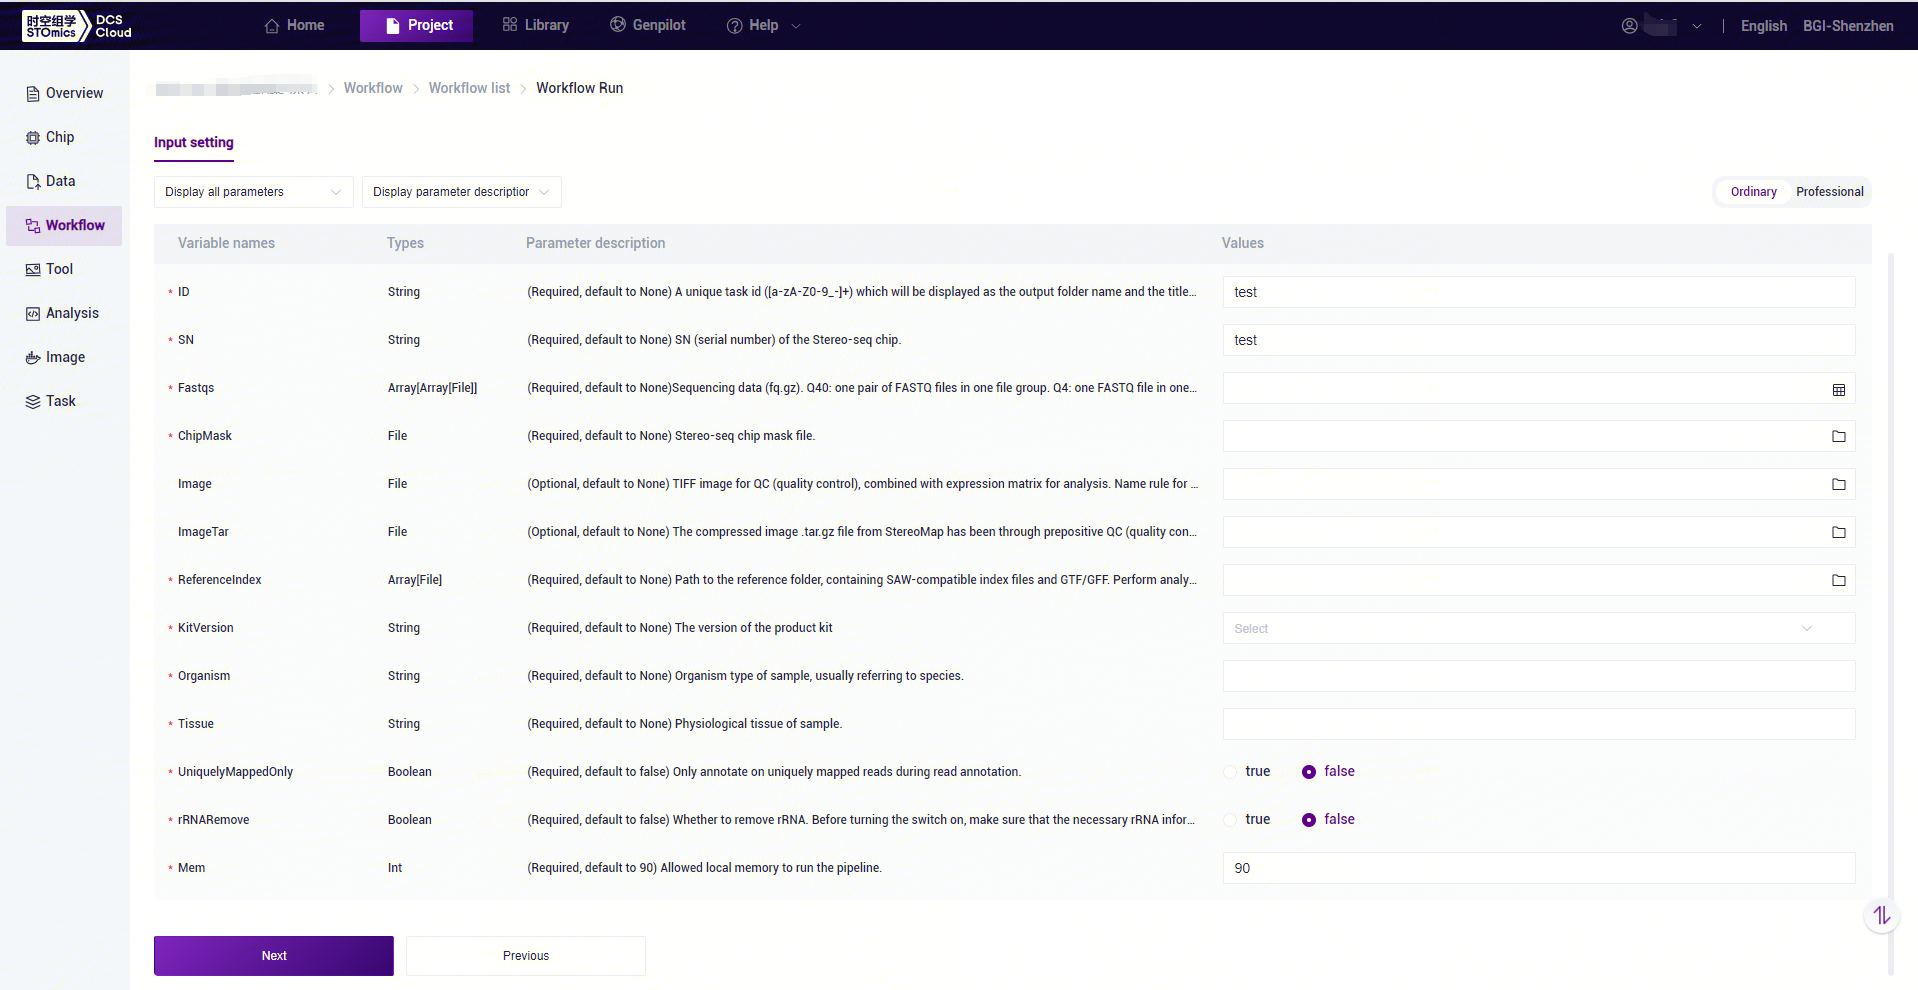Viewport: 1918px width, 990px height.
Task: Click folder icon in ChipMask field
Action: (1838, 436)
